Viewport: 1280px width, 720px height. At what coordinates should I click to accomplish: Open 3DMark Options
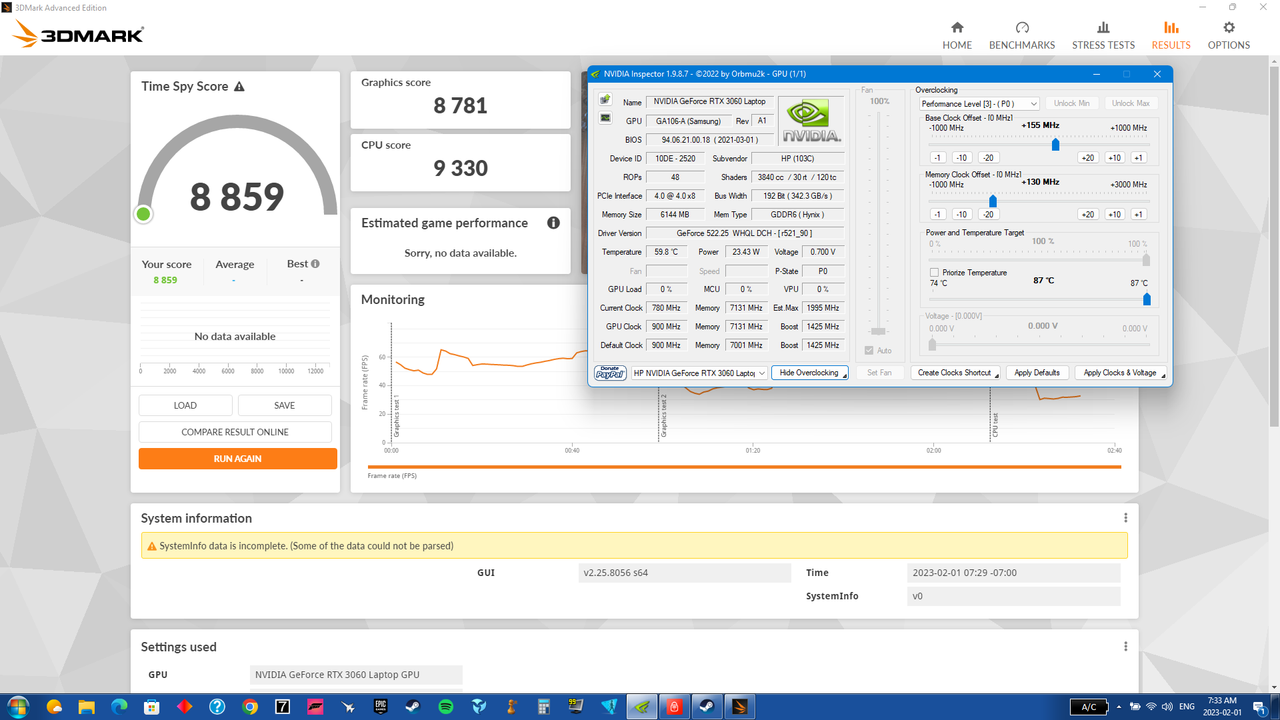click(1228, 33)
